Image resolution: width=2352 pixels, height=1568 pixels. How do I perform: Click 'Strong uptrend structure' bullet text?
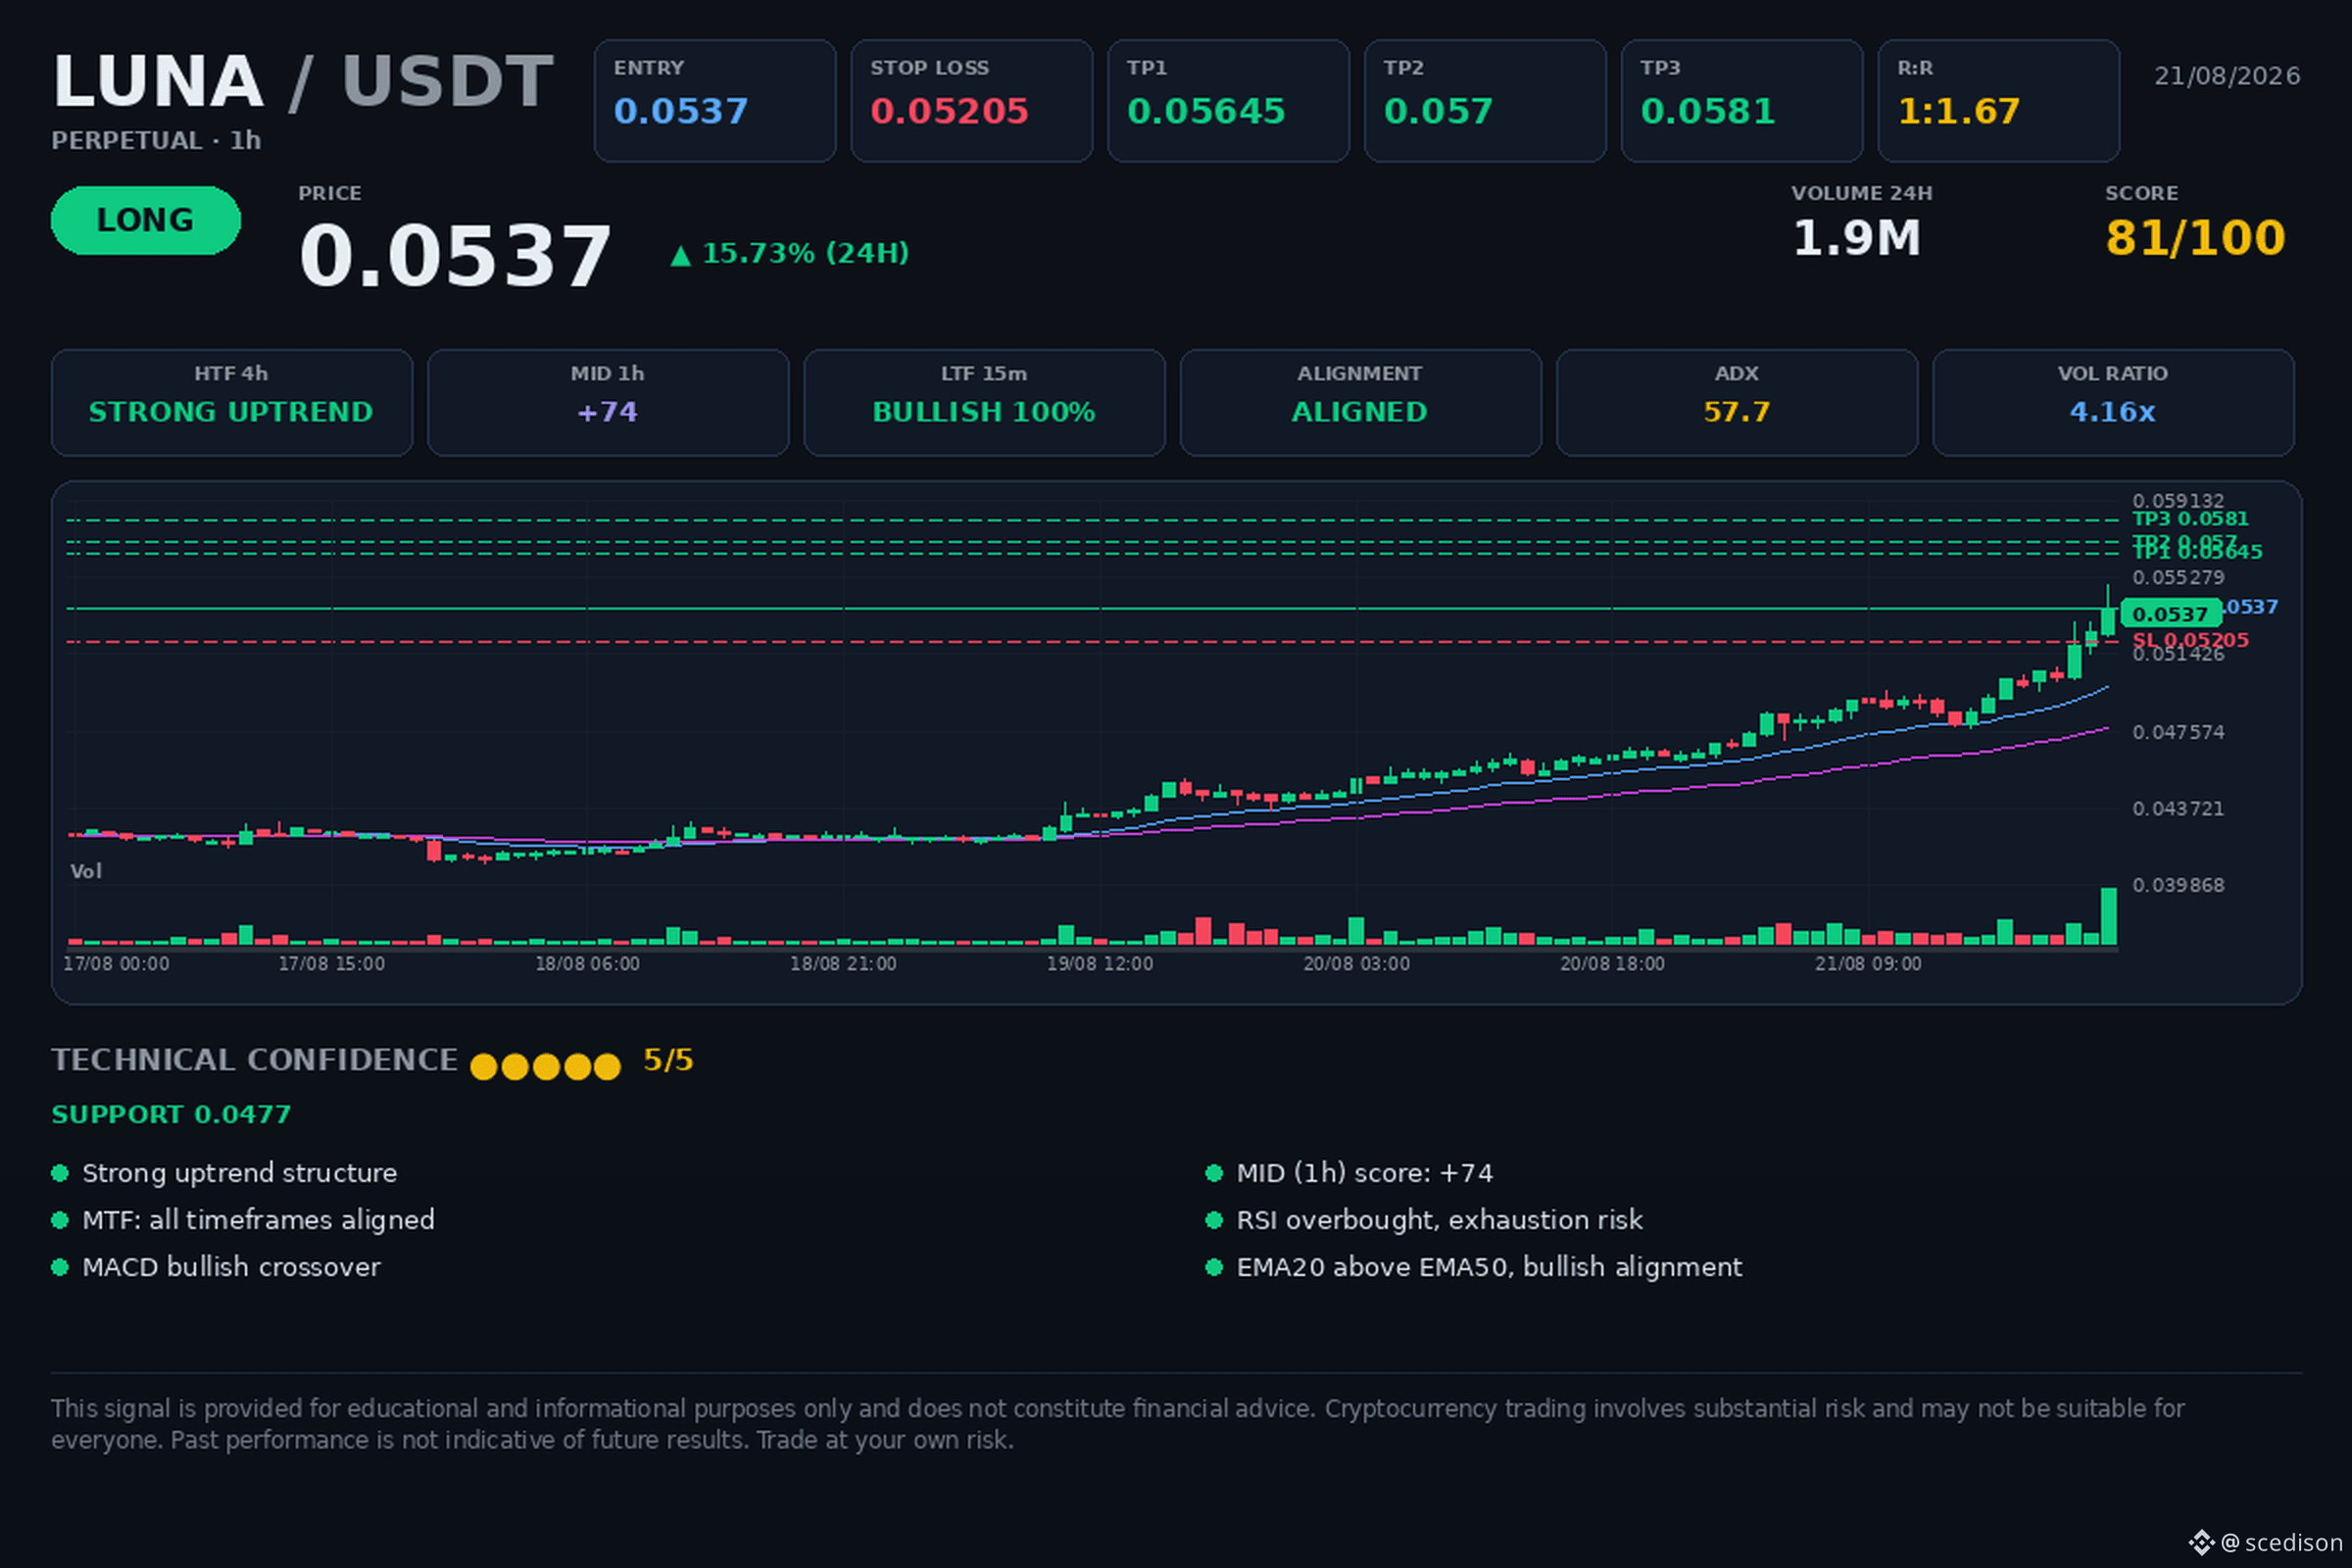pos(240,1173)
